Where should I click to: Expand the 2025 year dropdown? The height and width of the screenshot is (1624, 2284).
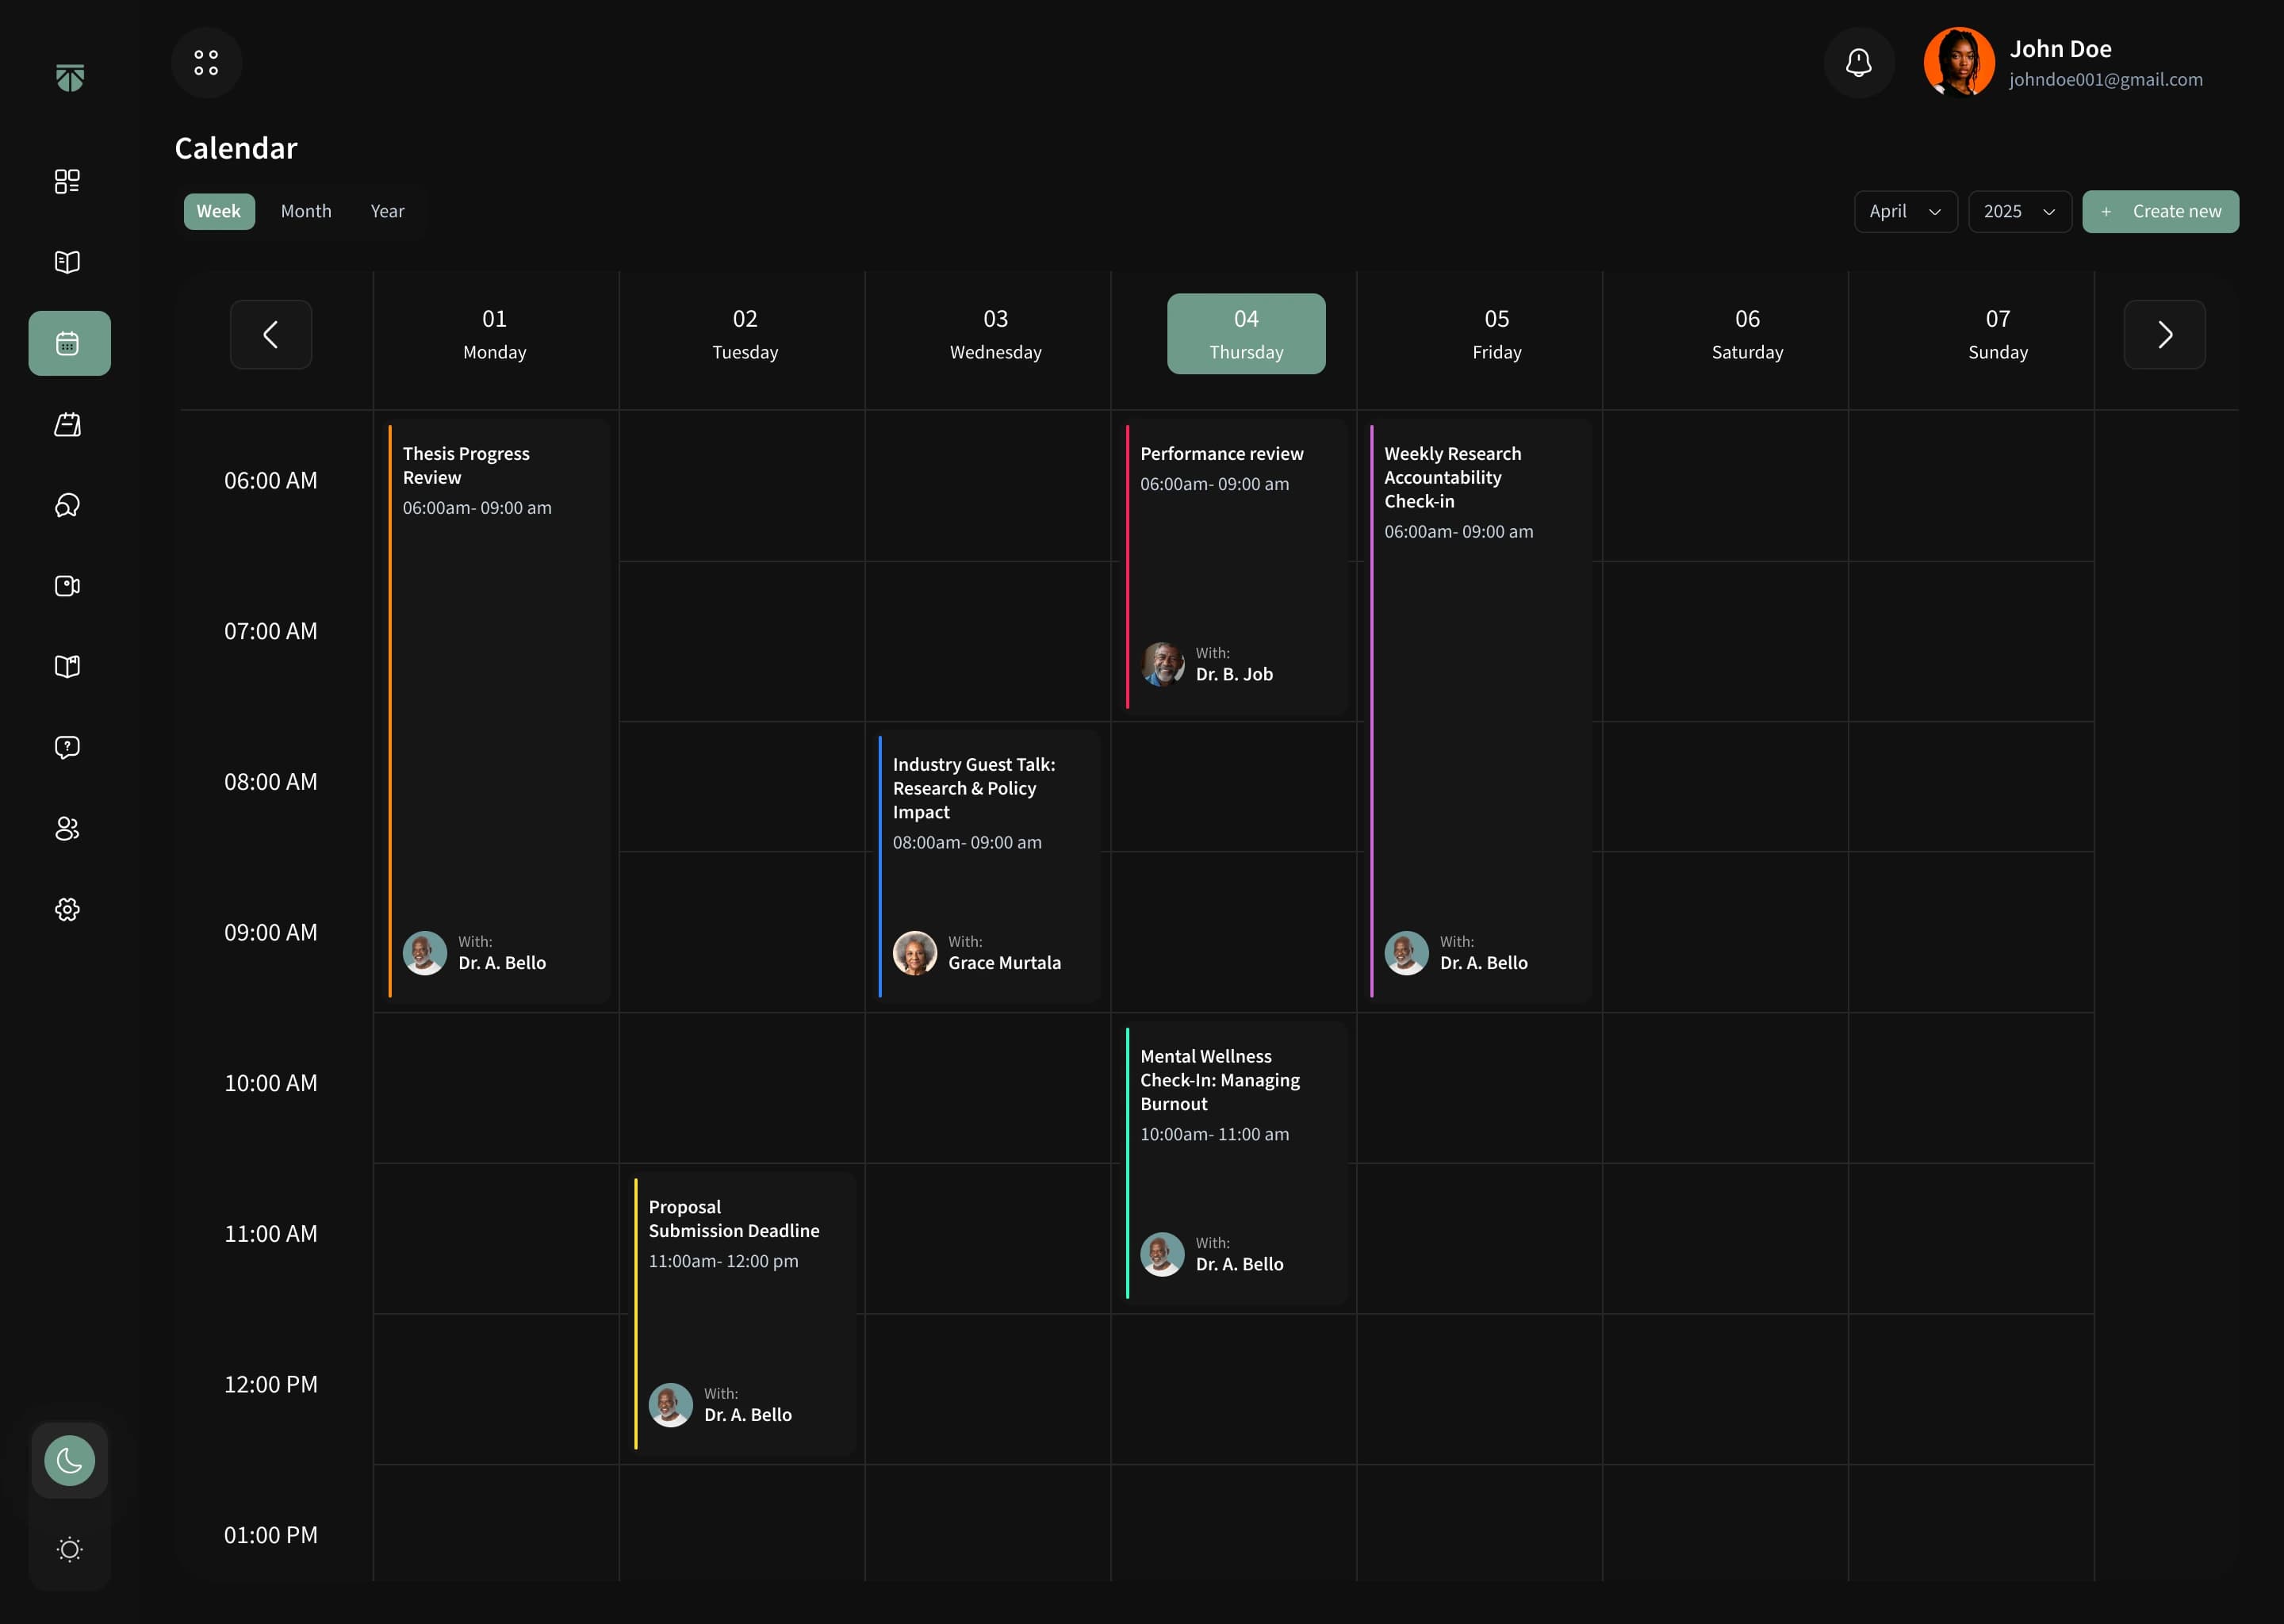click(x=2019, y=211)
